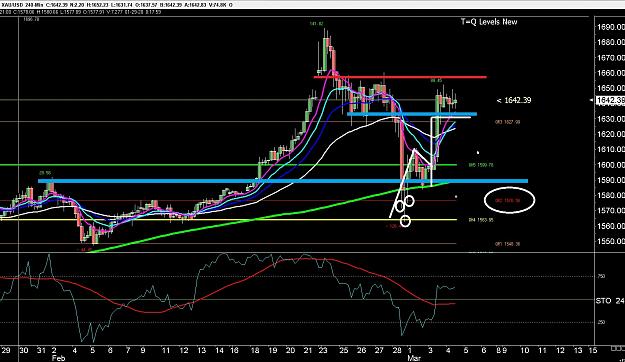Click the 1590.00 price axis label
625x362 pixels.
(x=611, y=180)
